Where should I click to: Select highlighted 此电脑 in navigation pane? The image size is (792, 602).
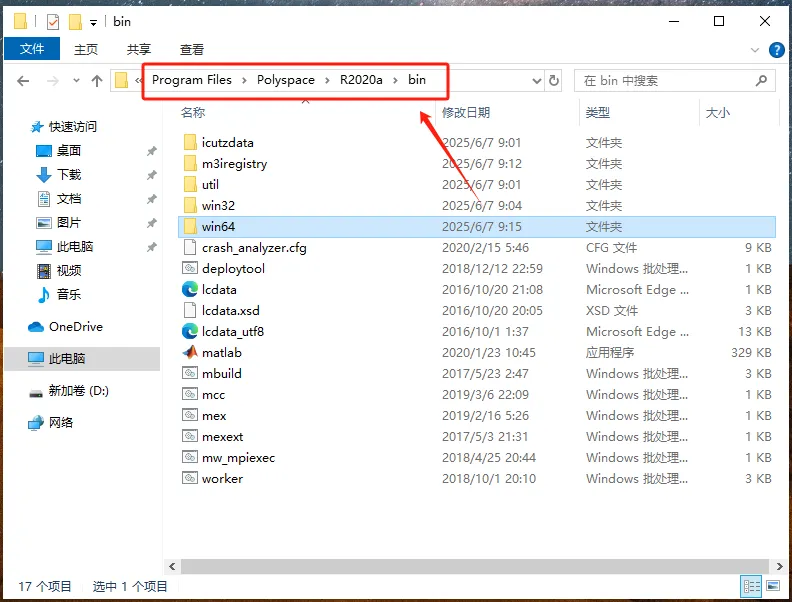tap(82, 359)
